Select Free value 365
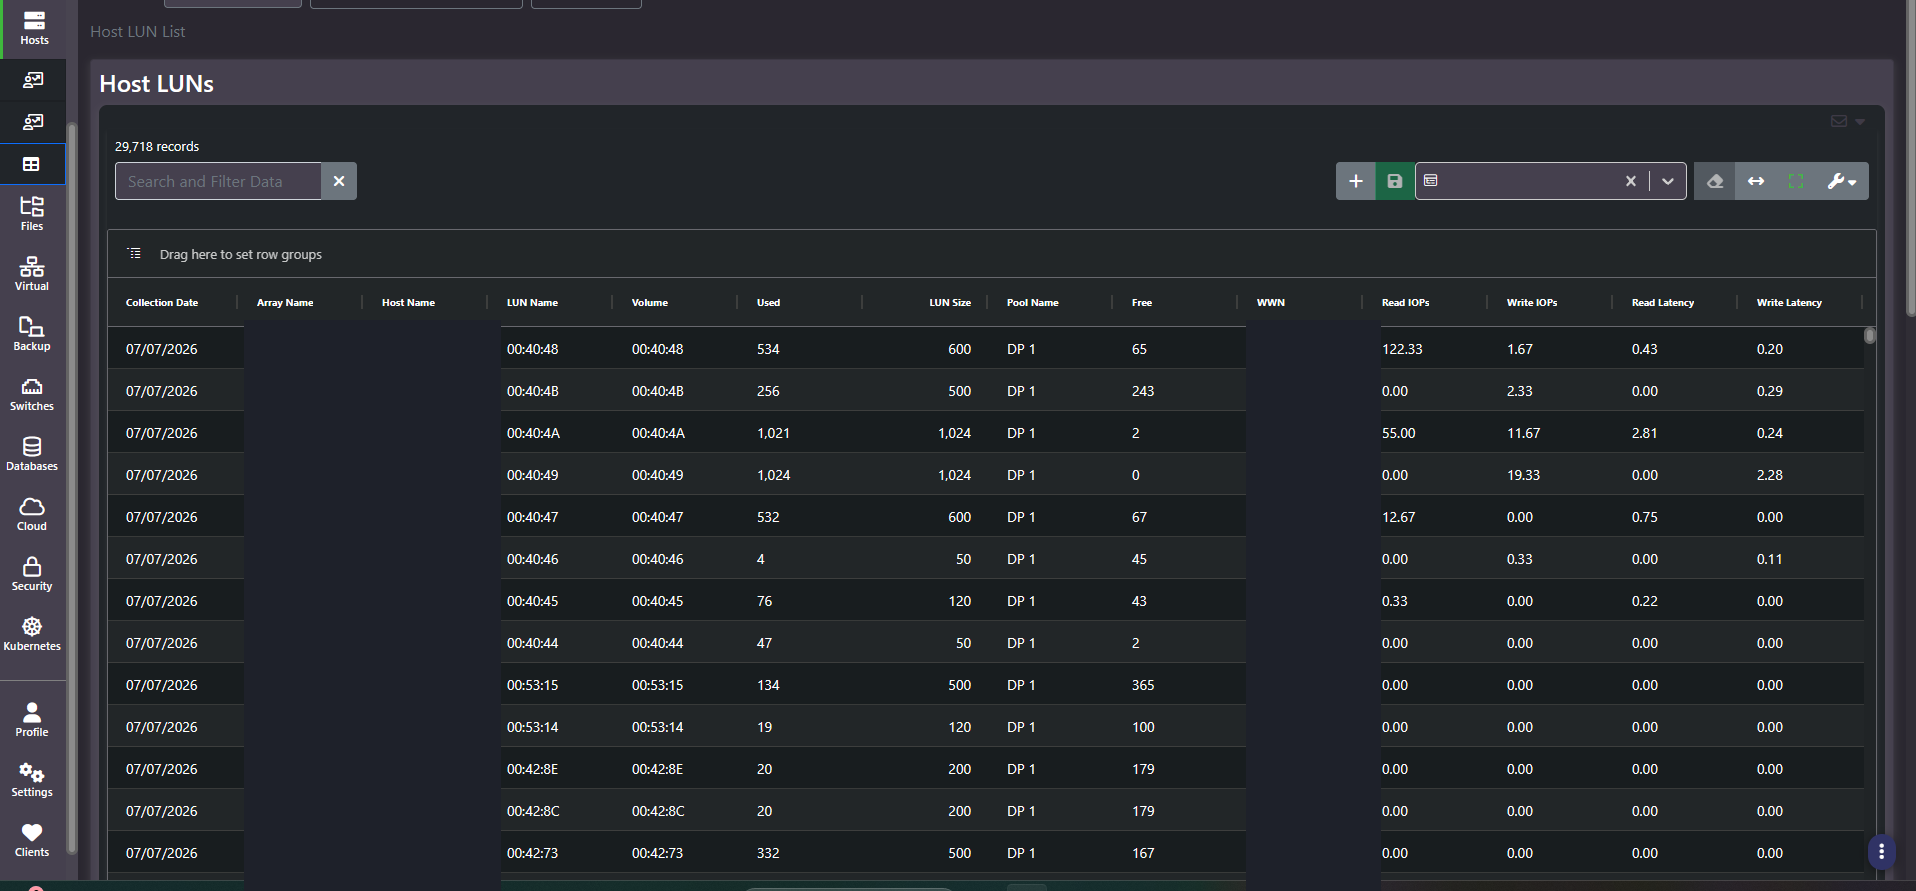The height and width of the screenshot is (891, 1916). [x=1143, y=685]
